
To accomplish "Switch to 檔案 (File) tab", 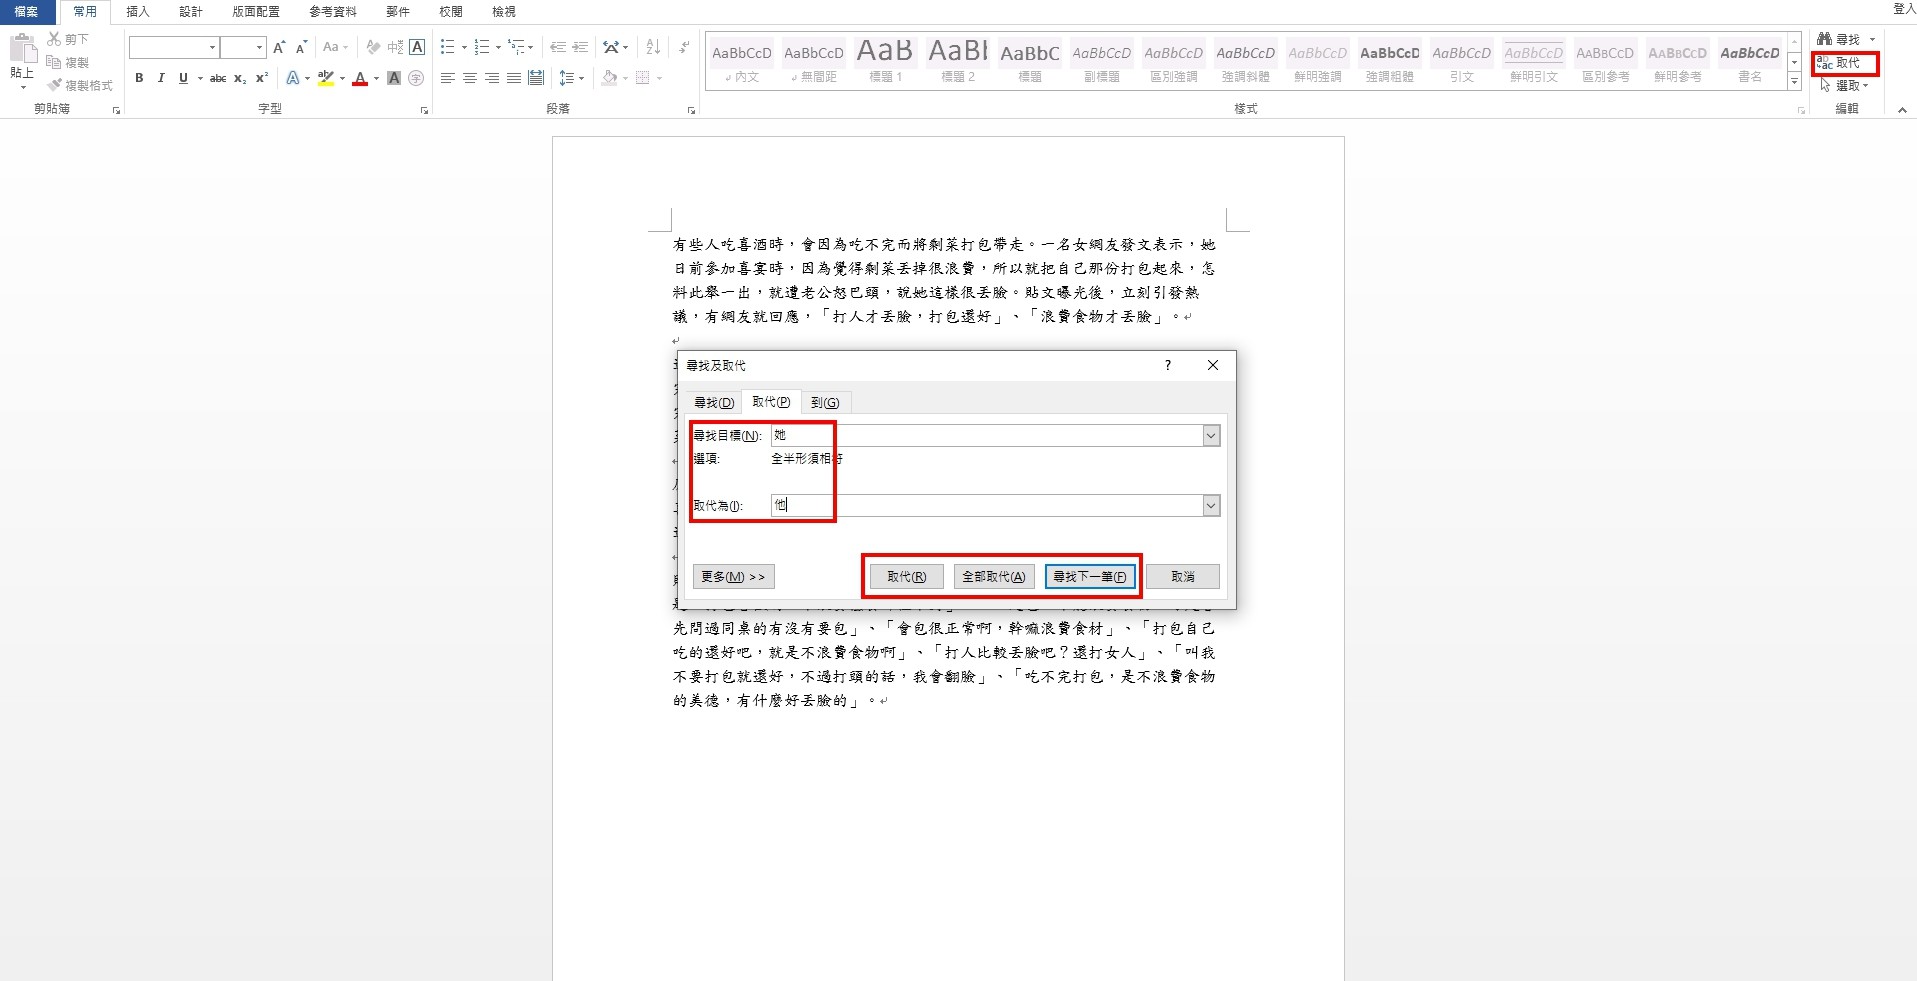I will pos(26,12).
